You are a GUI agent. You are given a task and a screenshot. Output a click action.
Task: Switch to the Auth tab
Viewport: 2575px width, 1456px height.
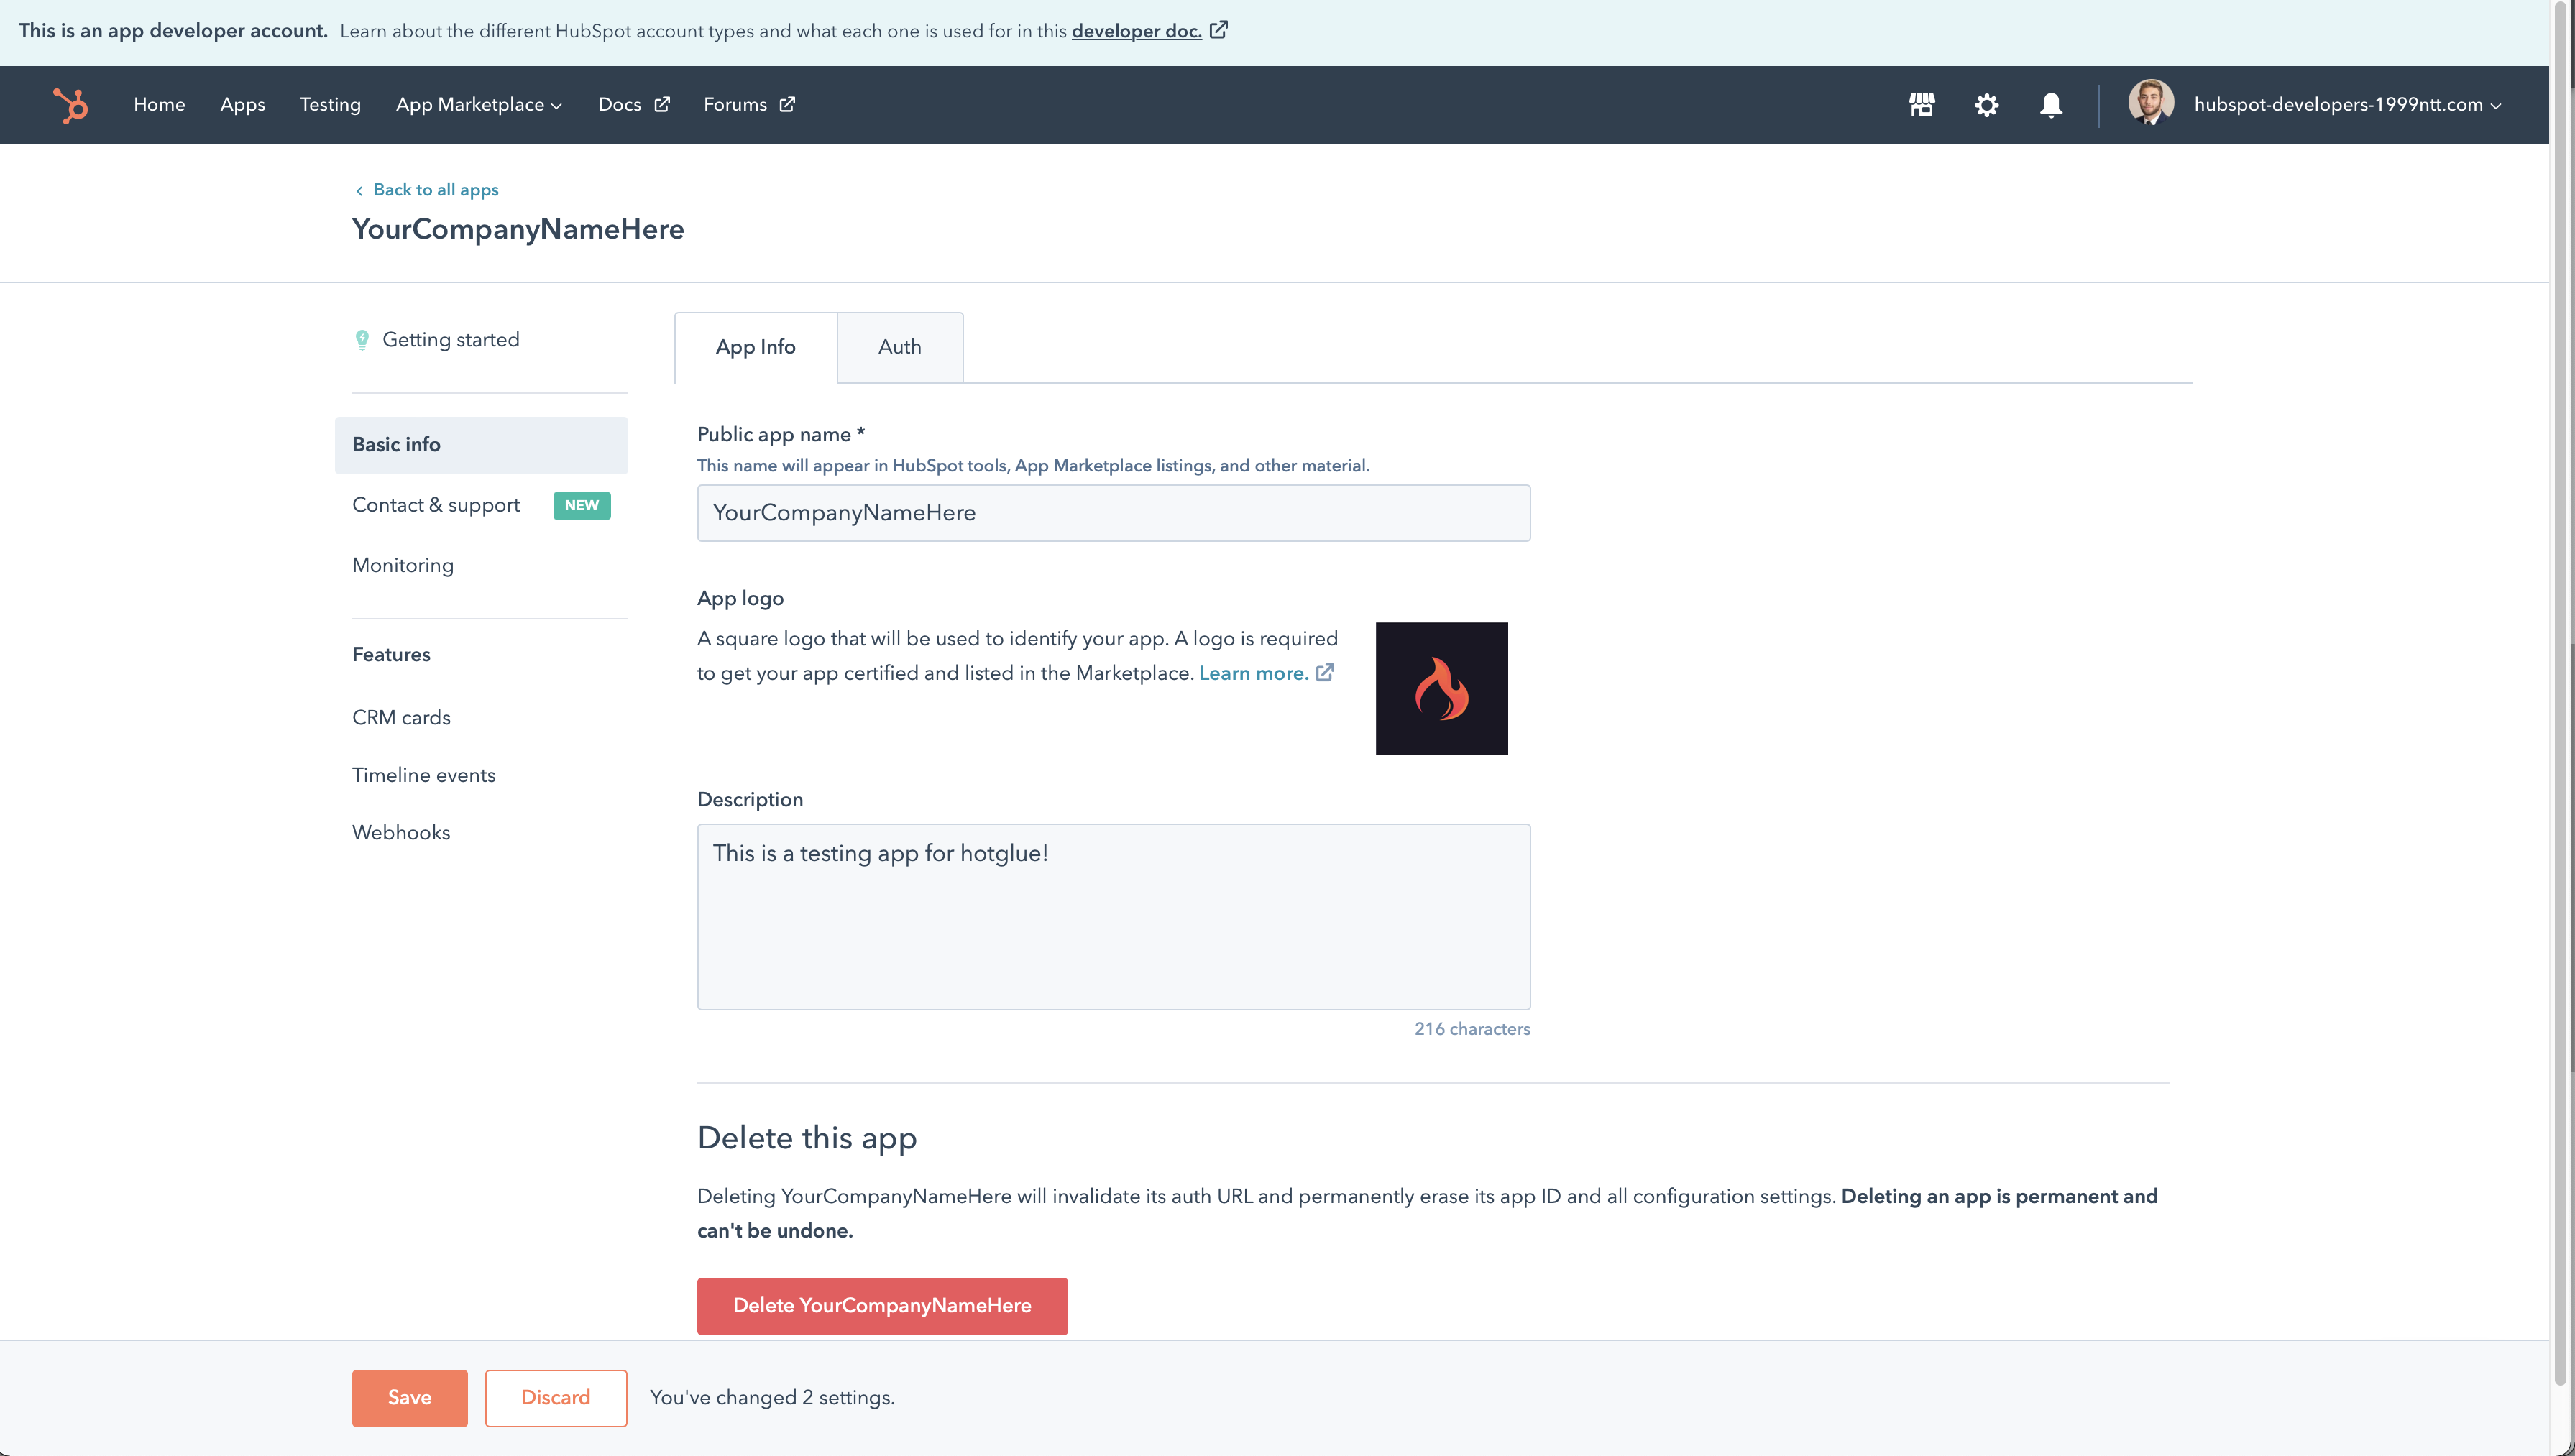point(900,347)
